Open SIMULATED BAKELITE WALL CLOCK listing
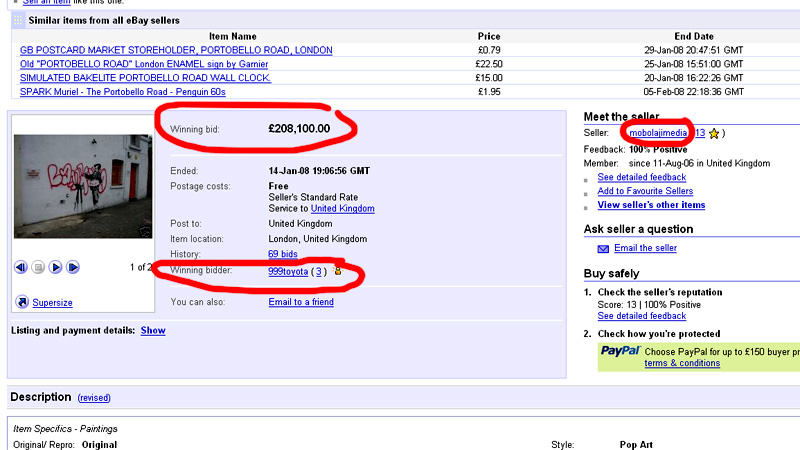Viewport: 800px width, 450px height. 145,78
